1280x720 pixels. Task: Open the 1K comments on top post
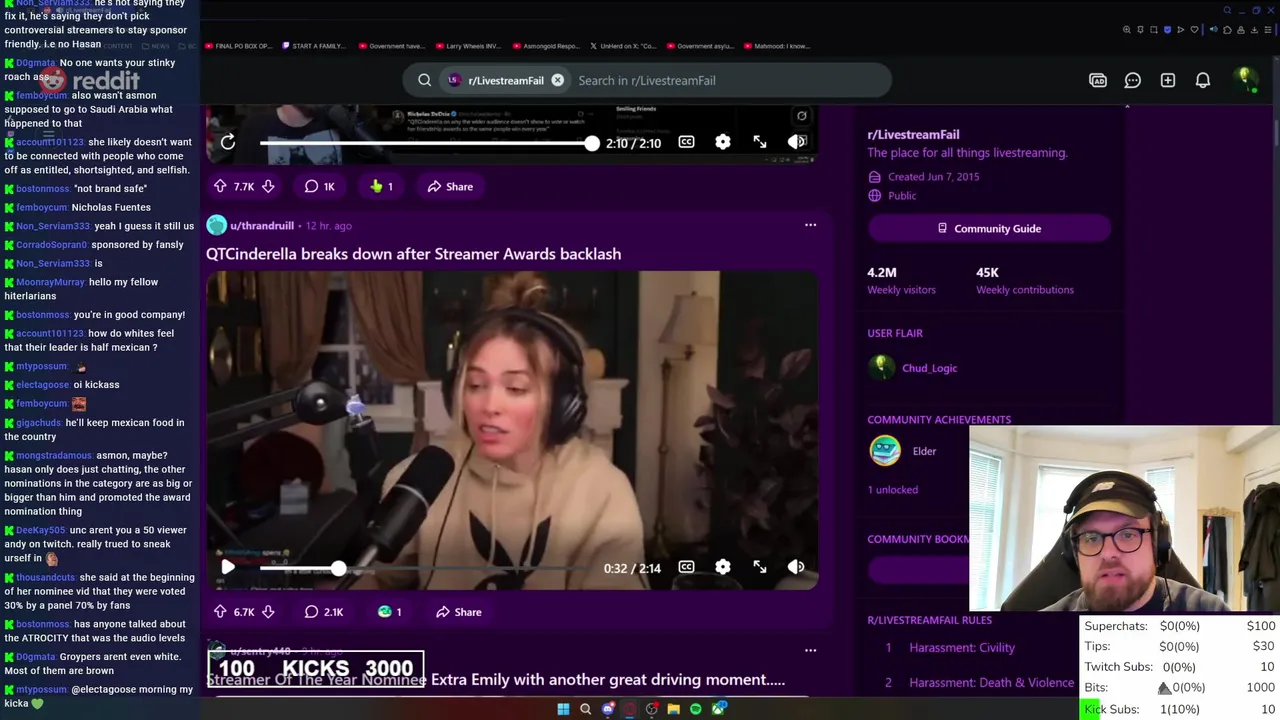[320, 186]
